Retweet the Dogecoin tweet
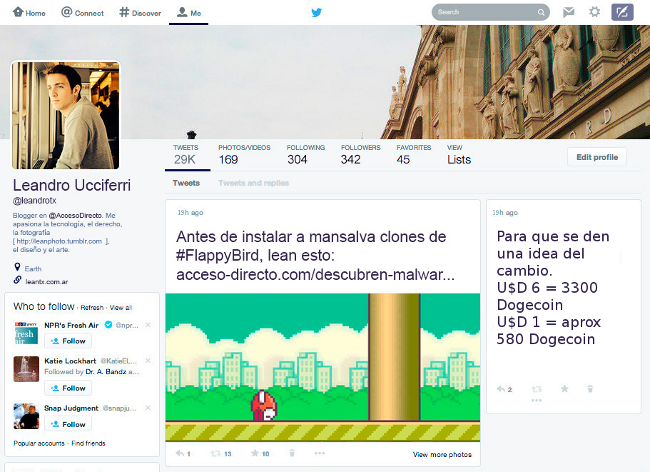The height and width of the screenshot is (472, 650). (x=537, y=389)
